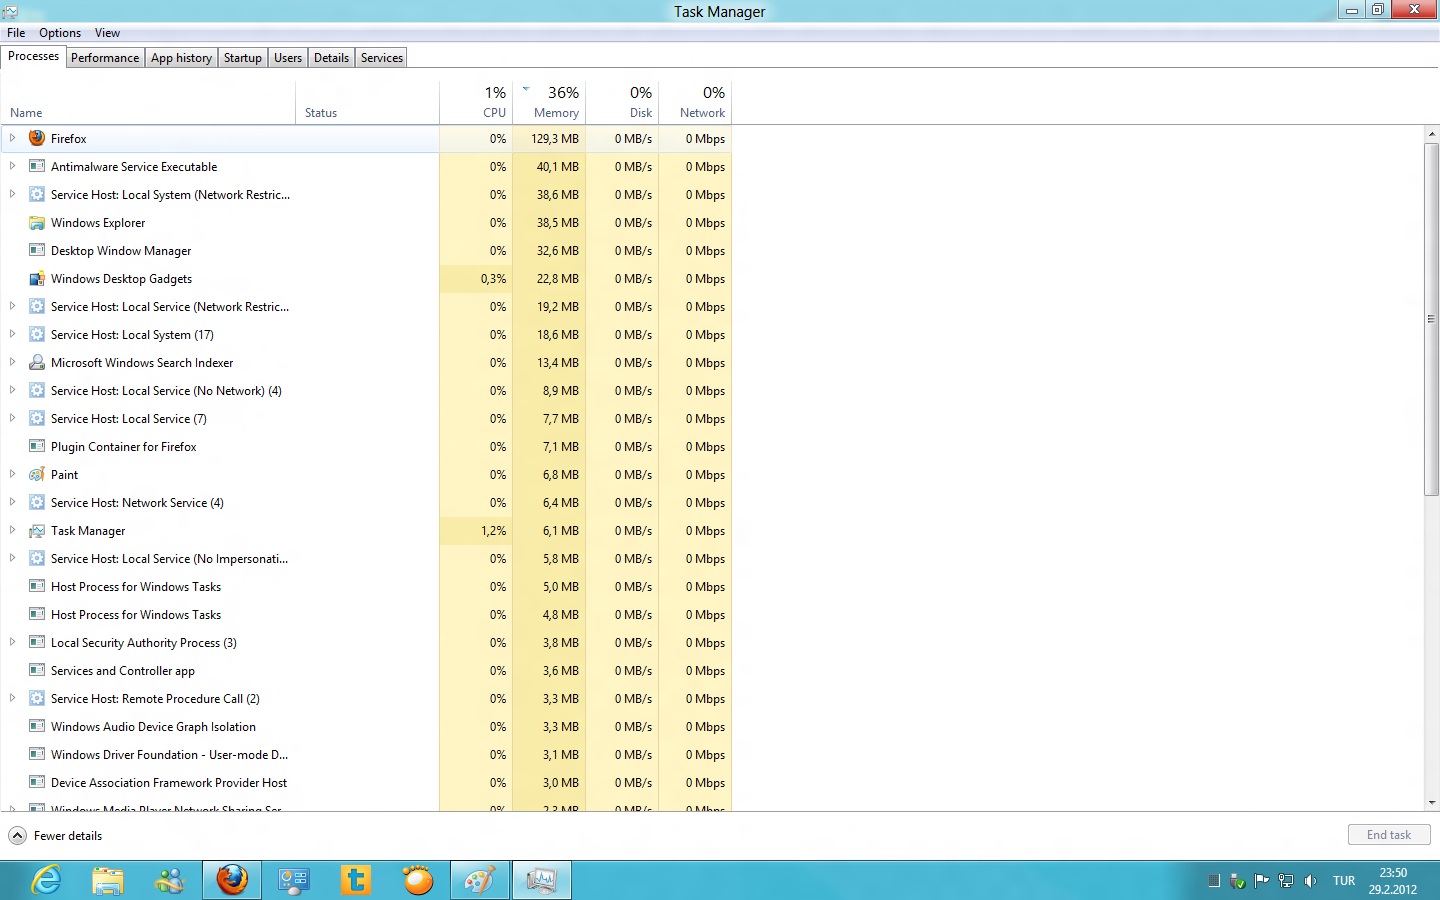Open the File menu
Viewport: 1440px width, 900px height.
pyautogui.click(x=16, y=33)
